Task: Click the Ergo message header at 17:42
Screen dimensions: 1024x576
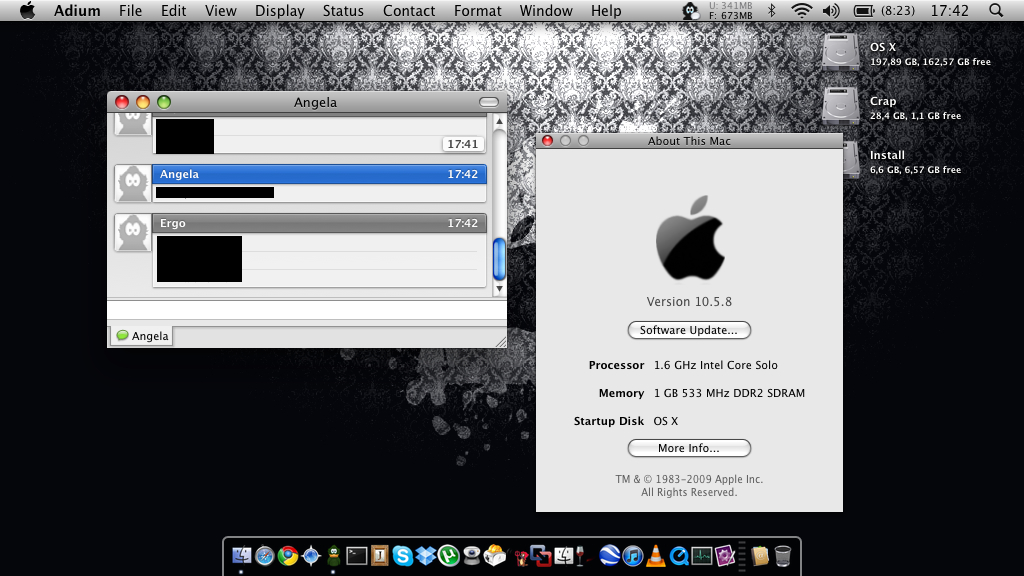Action: point(319,223)
